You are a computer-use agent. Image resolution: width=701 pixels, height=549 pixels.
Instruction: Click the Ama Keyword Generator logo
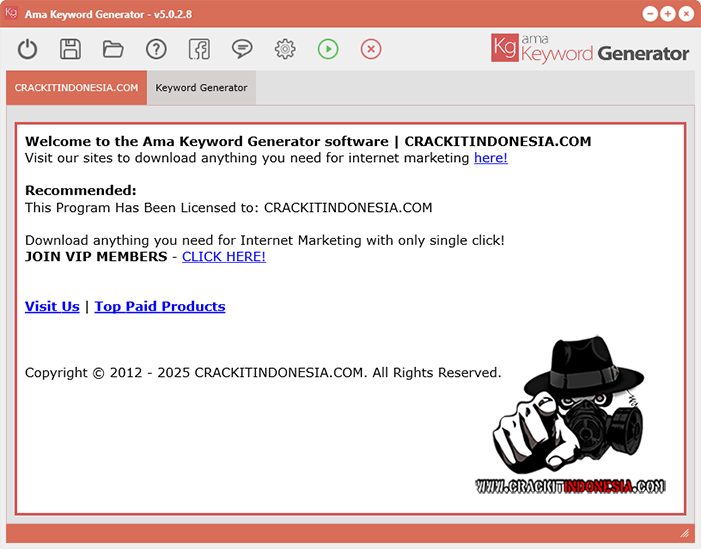pyautogui.click(x=590, y=49)
